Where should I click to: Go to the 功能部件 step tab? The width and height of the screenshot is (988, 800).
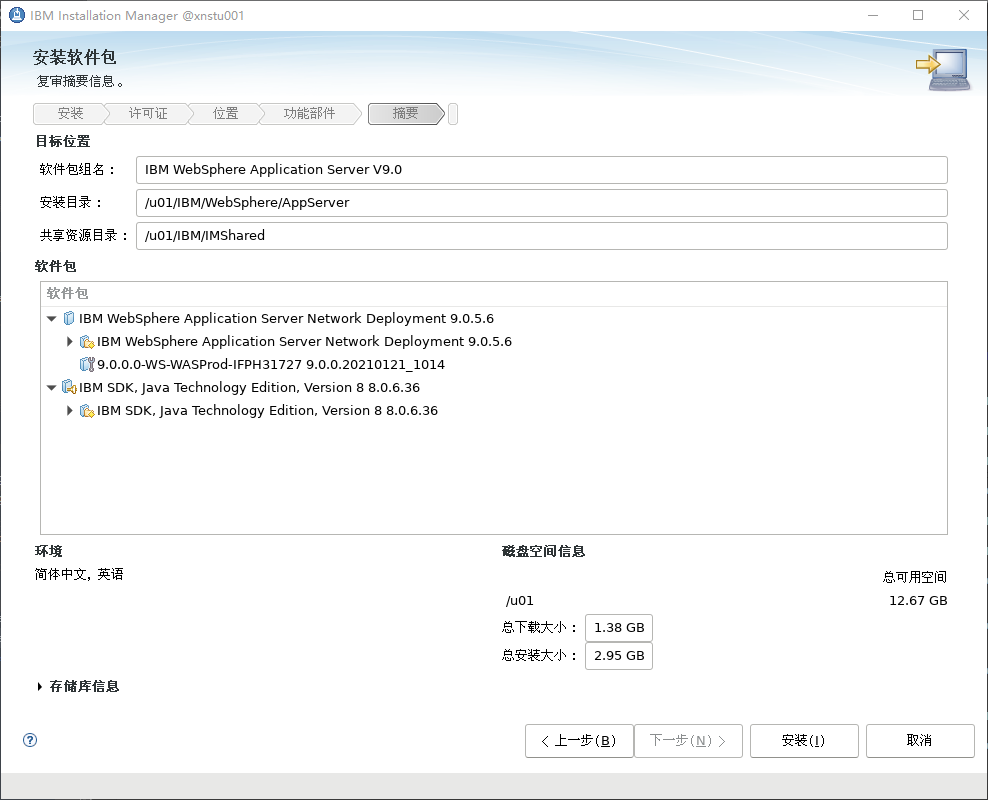tap(309, 113)
